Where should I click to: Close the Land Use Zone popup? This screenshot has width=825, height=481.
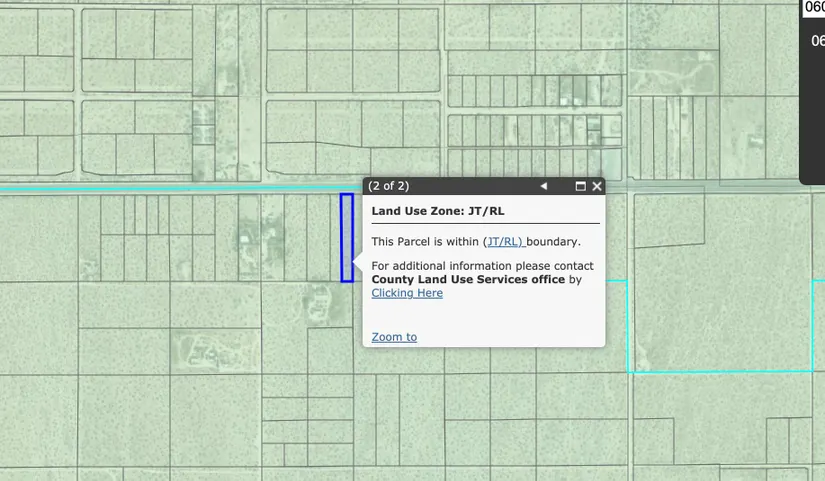coord(597,186)
